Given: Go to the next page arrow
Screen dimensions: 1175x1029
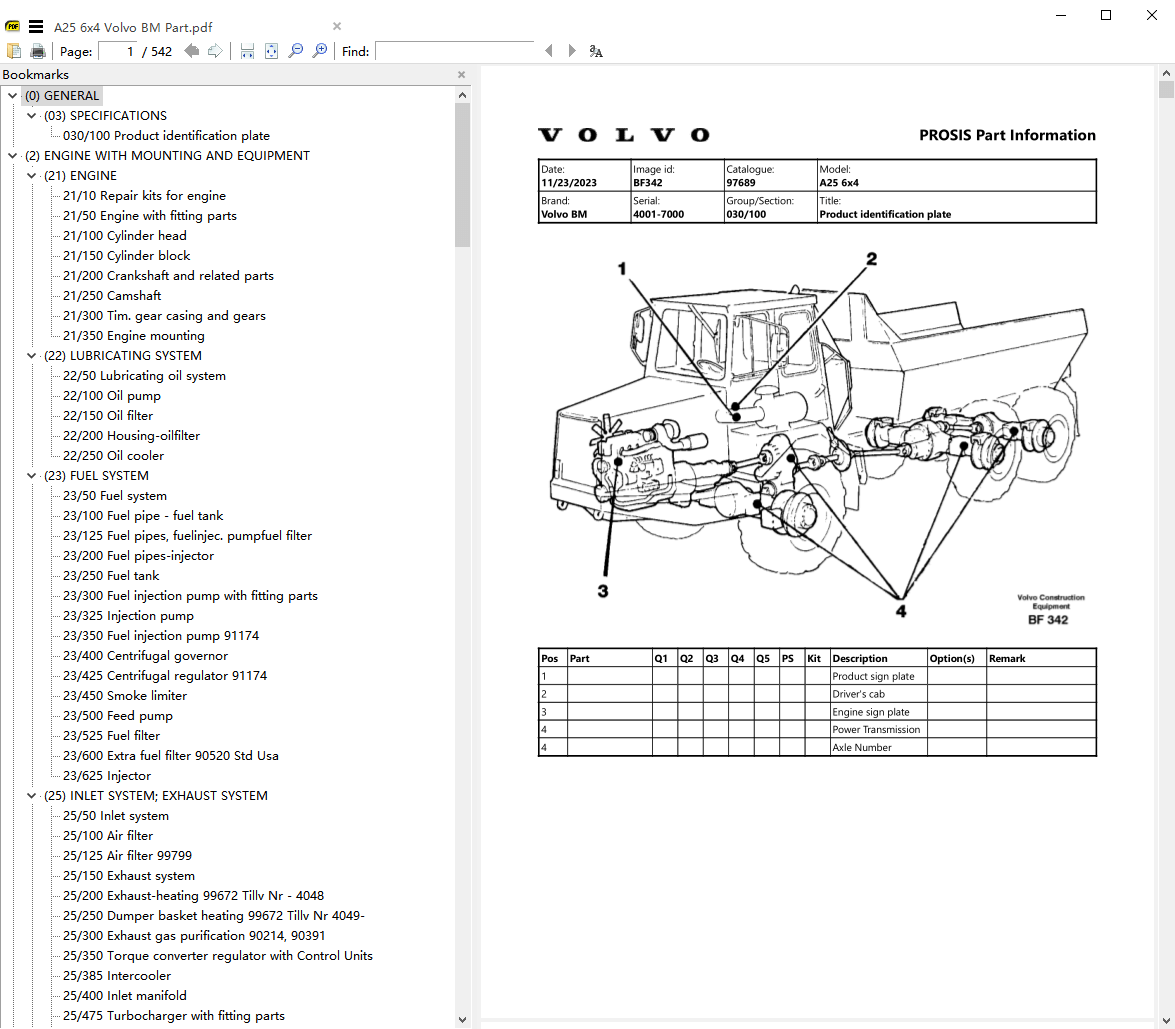Looking at the screenshot, I should tap(215, 51).
